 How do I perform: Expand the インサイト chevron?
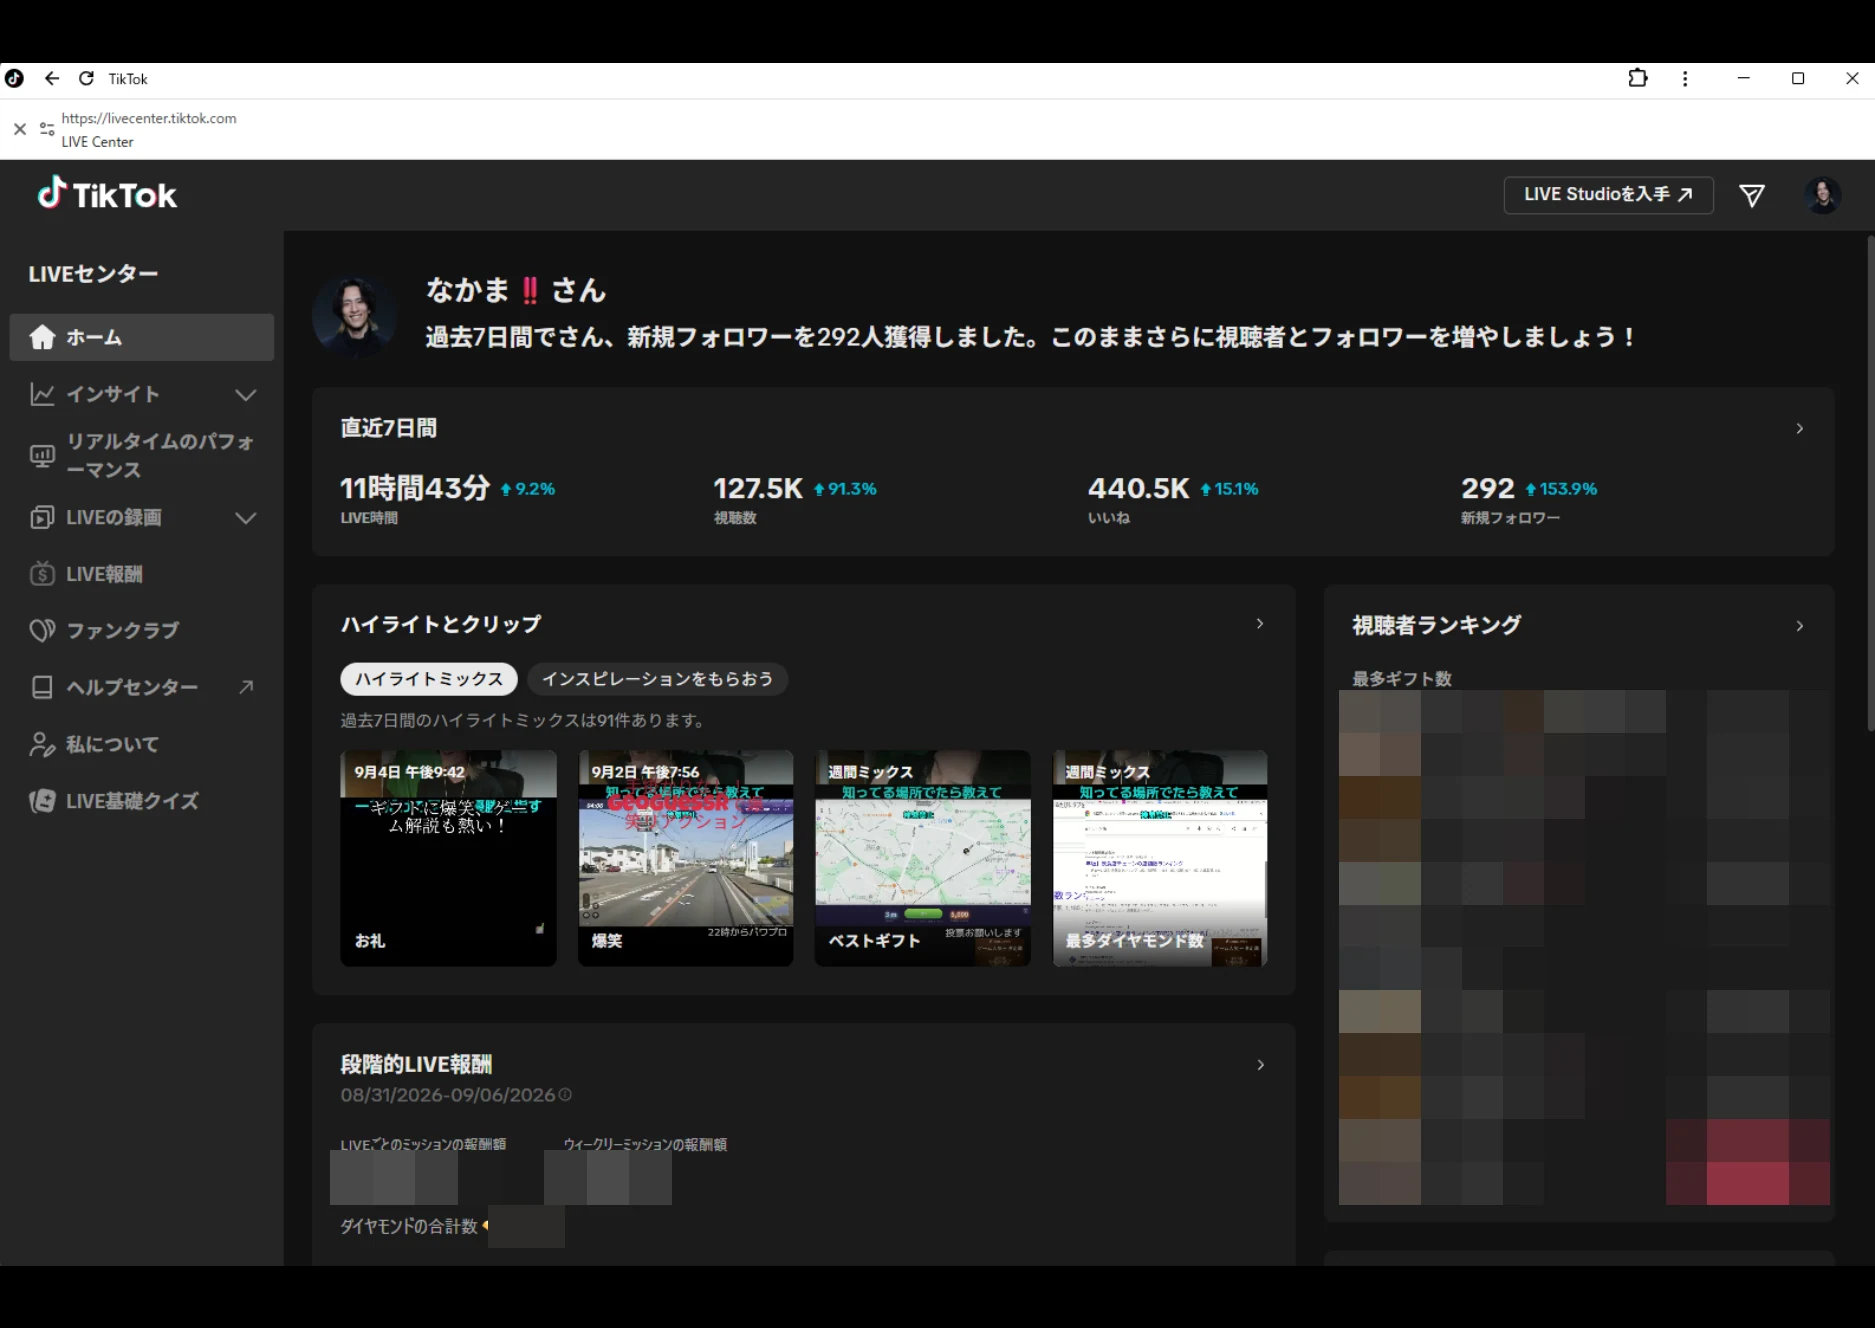pyautogui.click(x=245, y=395)
